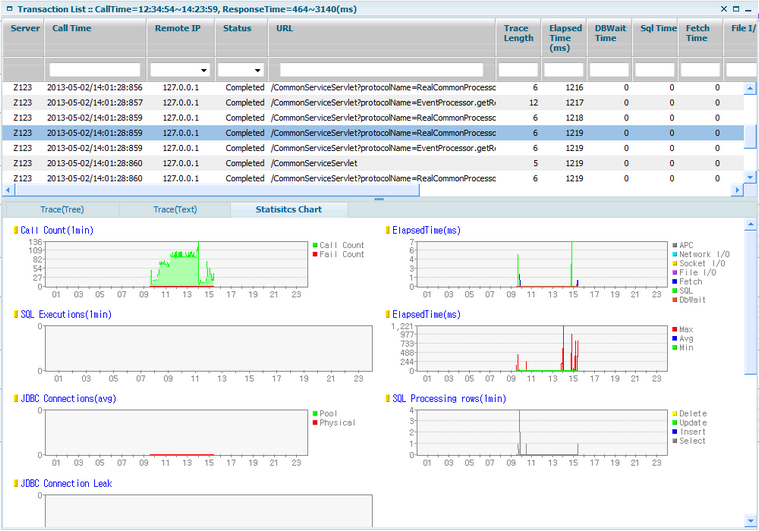The width and height of the screenshot is (759, 531).
Task: Select the Statistics Chart tab
Action: coord(289,209)
